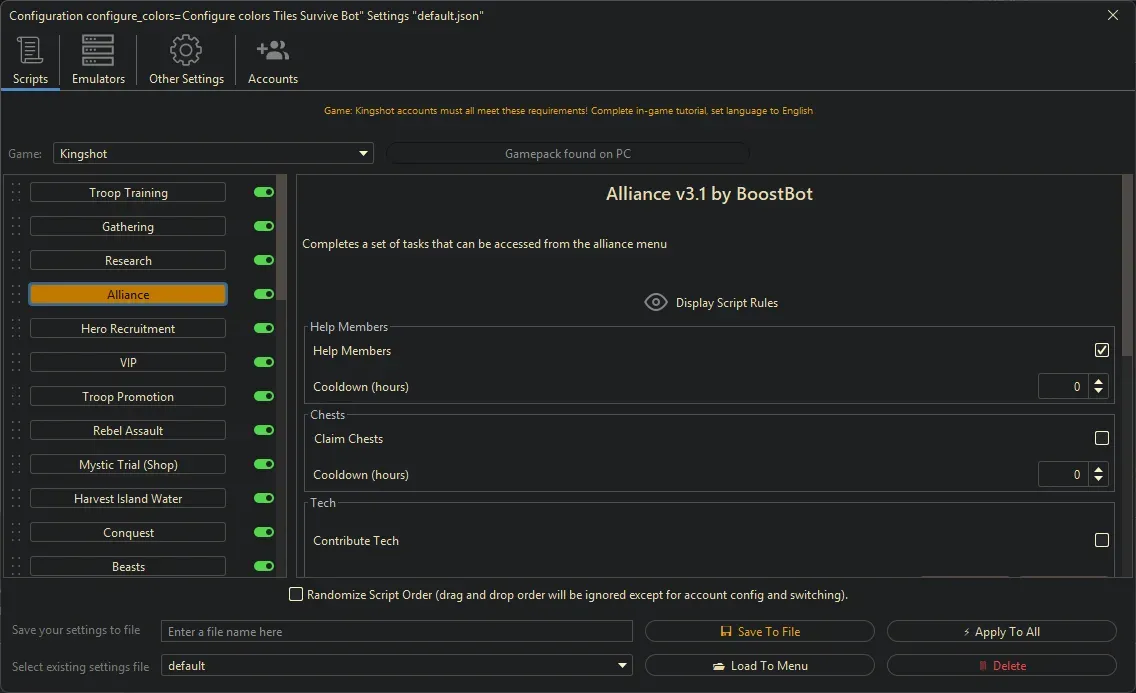The image size is (1136, 693).
Task: Click drag handle beside Troop Training
Action: 16,193
